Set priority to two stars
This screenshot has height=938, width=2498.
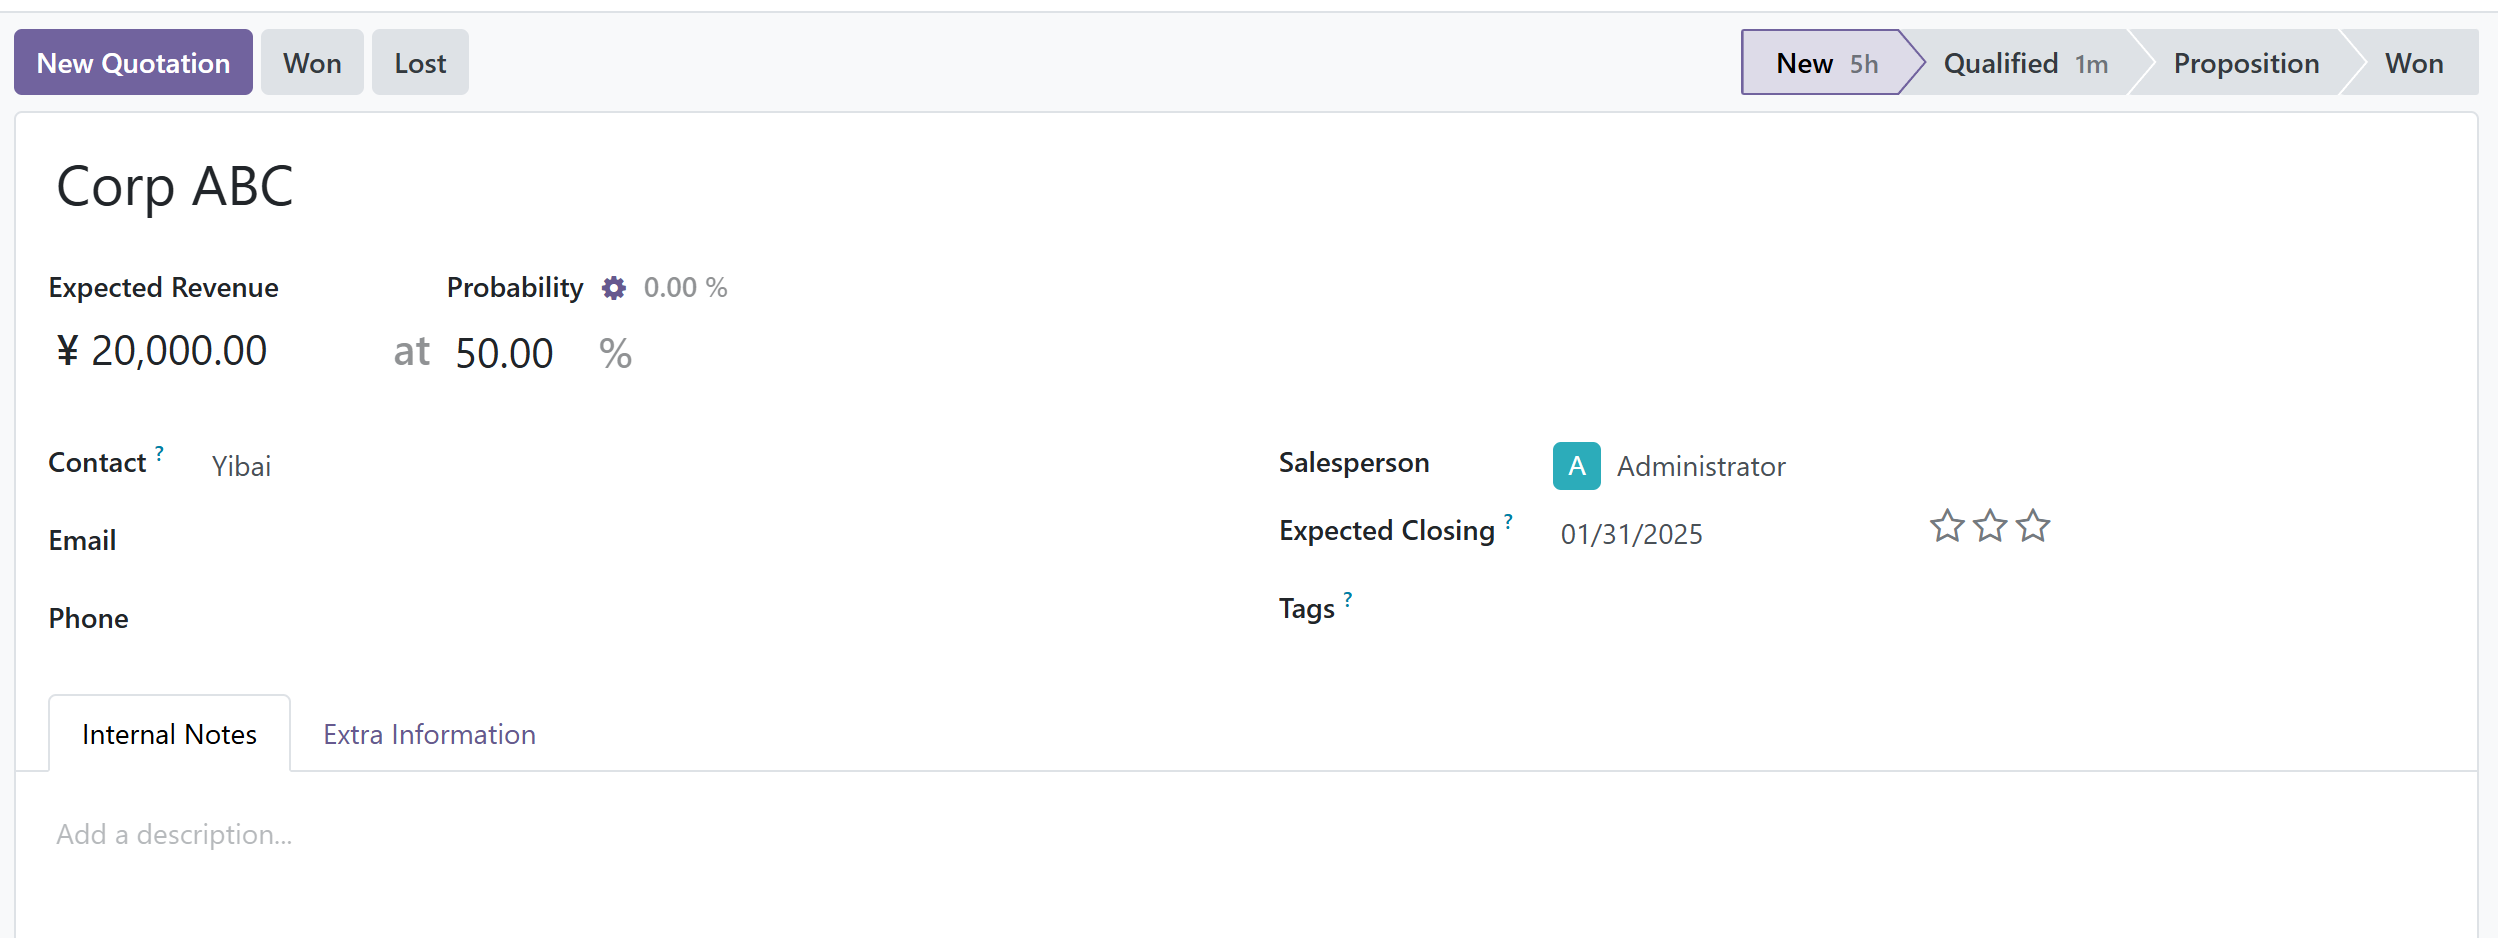pyautogui.click(x=1990, y=526)
